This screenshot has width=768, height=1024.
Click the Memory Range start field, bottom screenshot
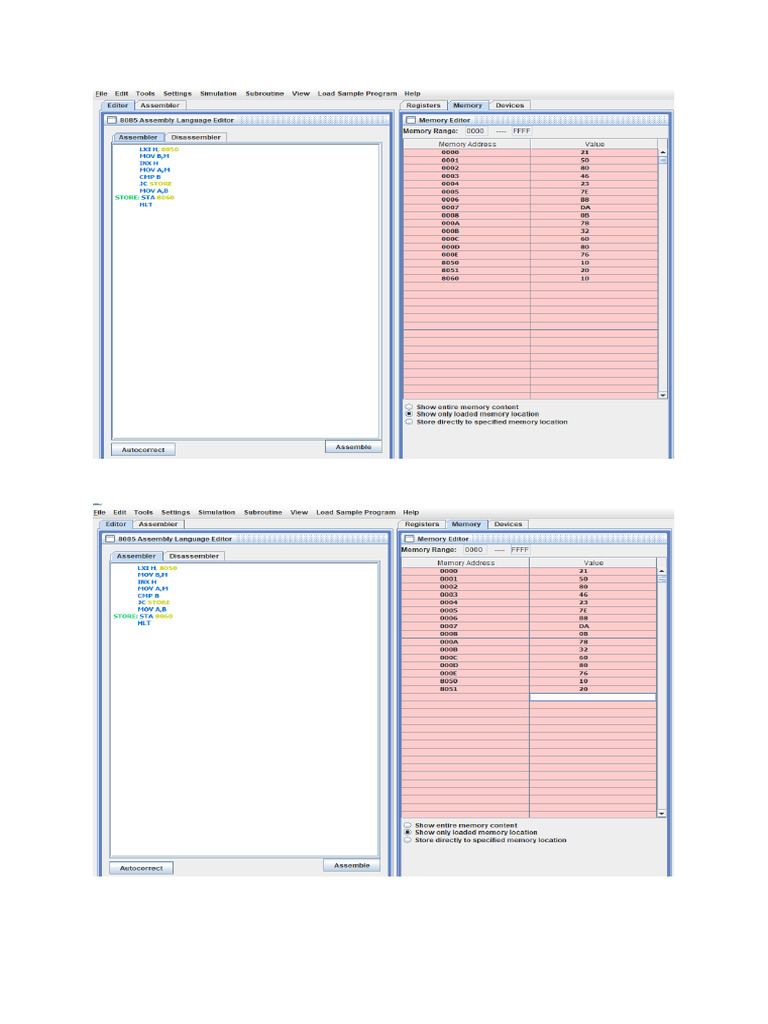click(x=474, y=549)
